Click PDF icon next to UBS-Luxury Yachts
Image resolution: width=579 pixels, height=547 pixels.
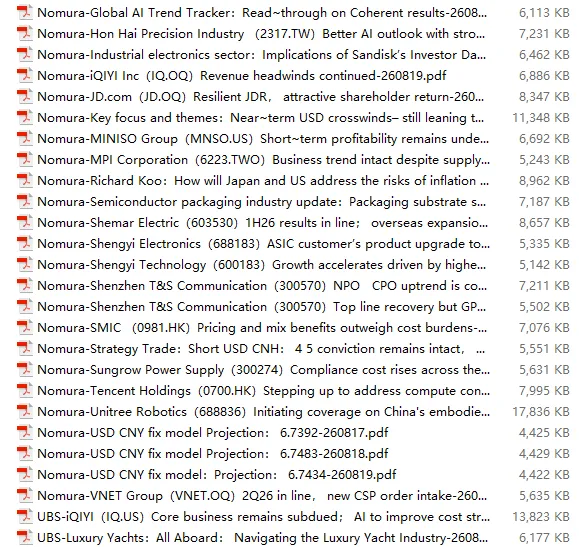click(x=25, y=538)
